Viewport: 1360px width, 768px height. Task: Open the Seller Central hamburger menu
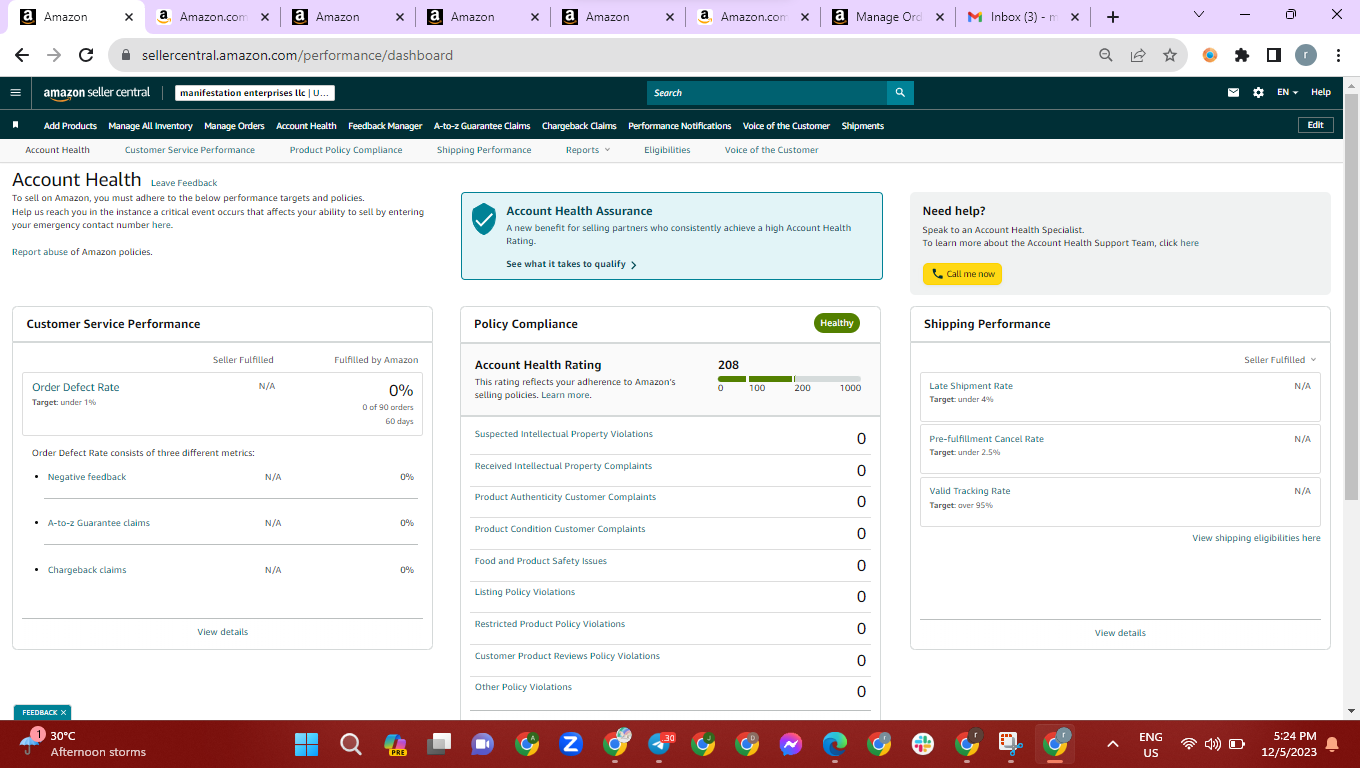click(15, 92)
